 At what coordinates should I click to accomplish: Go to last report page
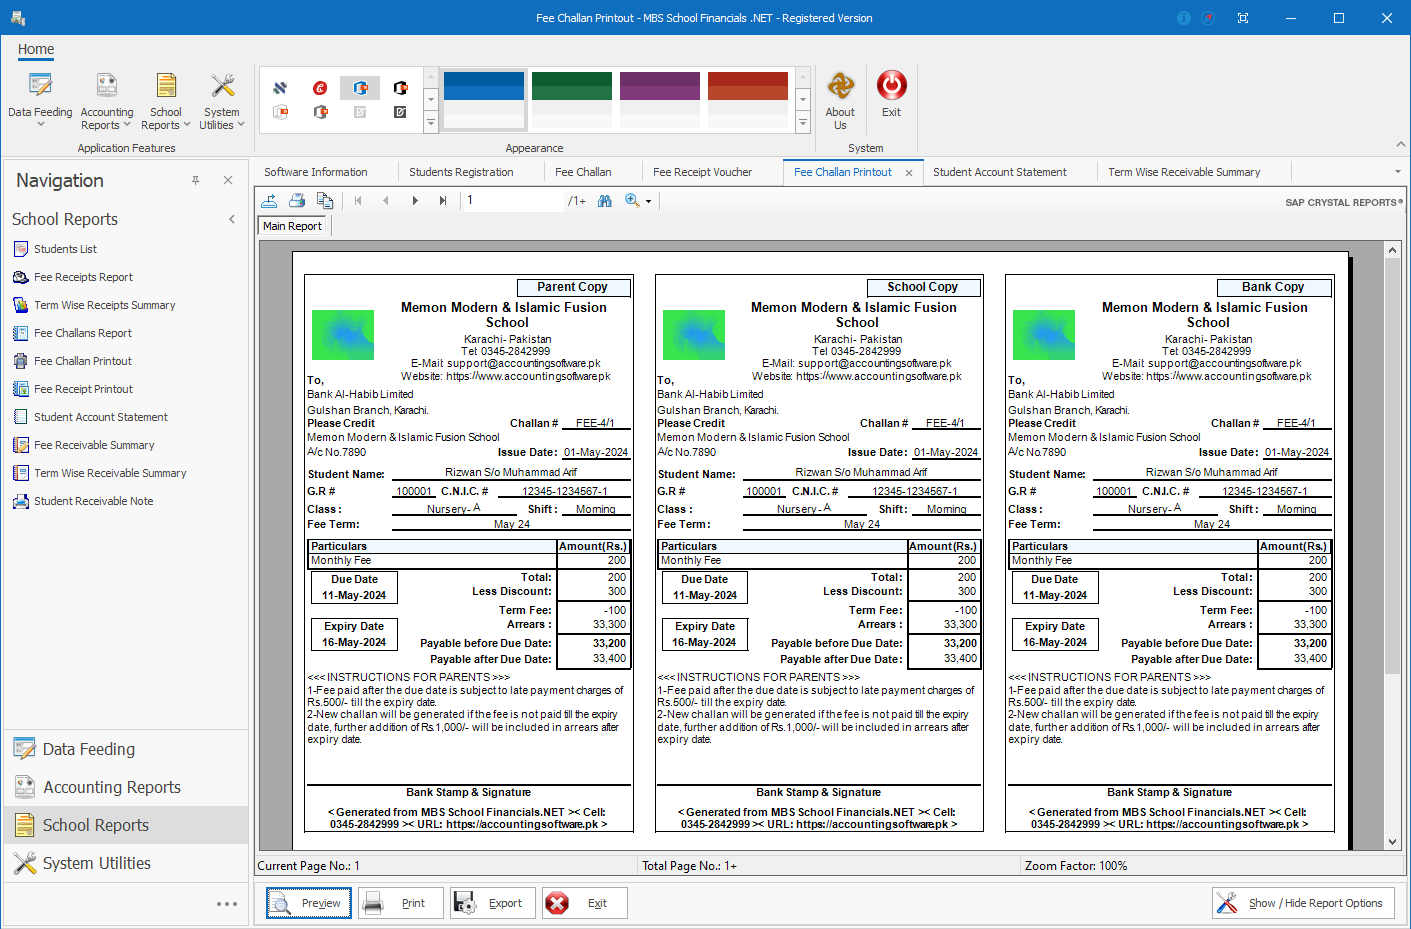pos(443,200)
